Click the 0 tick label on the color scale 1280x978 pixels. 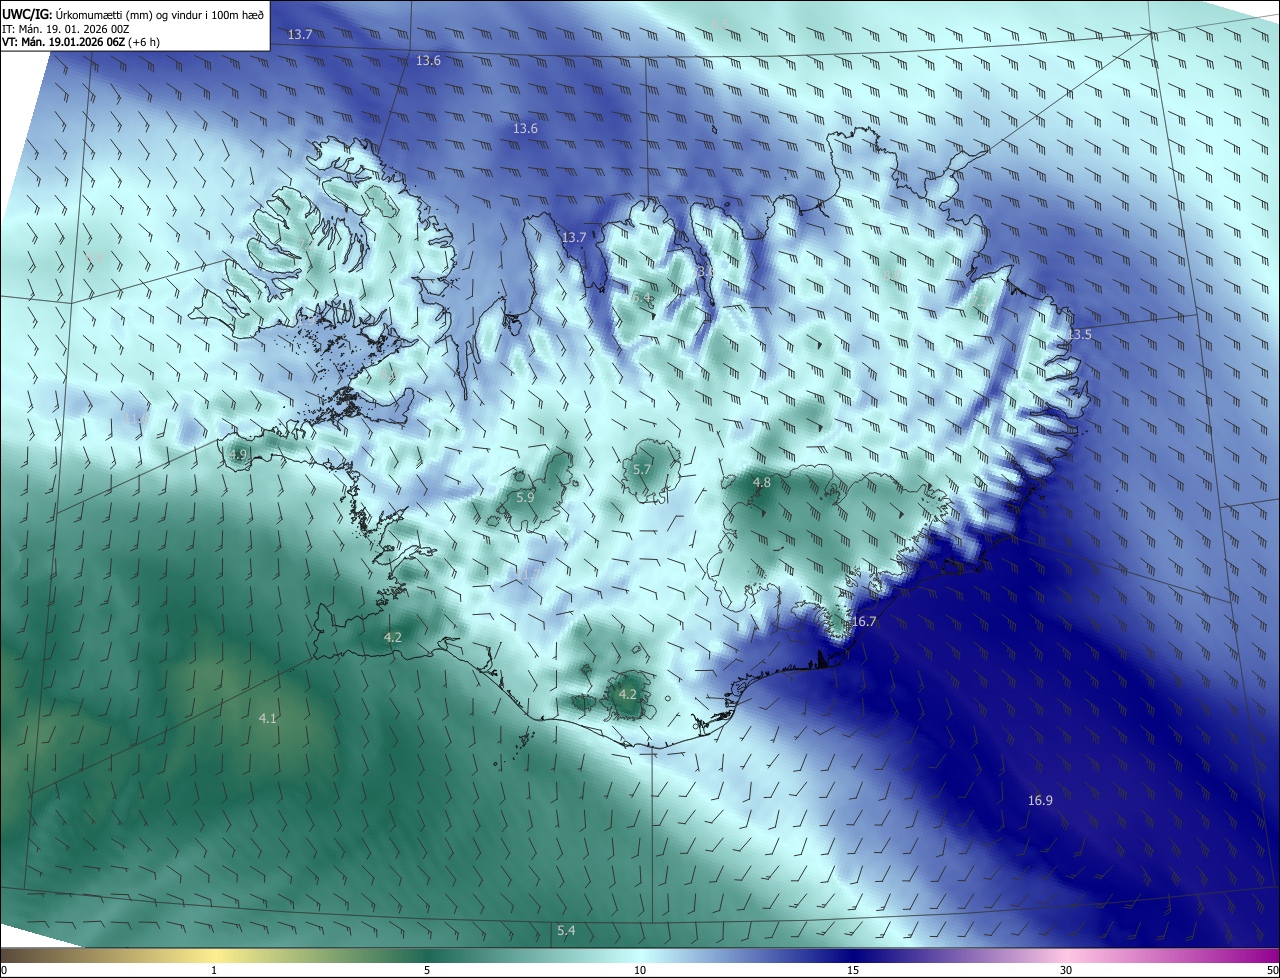(x=4, y=971)
